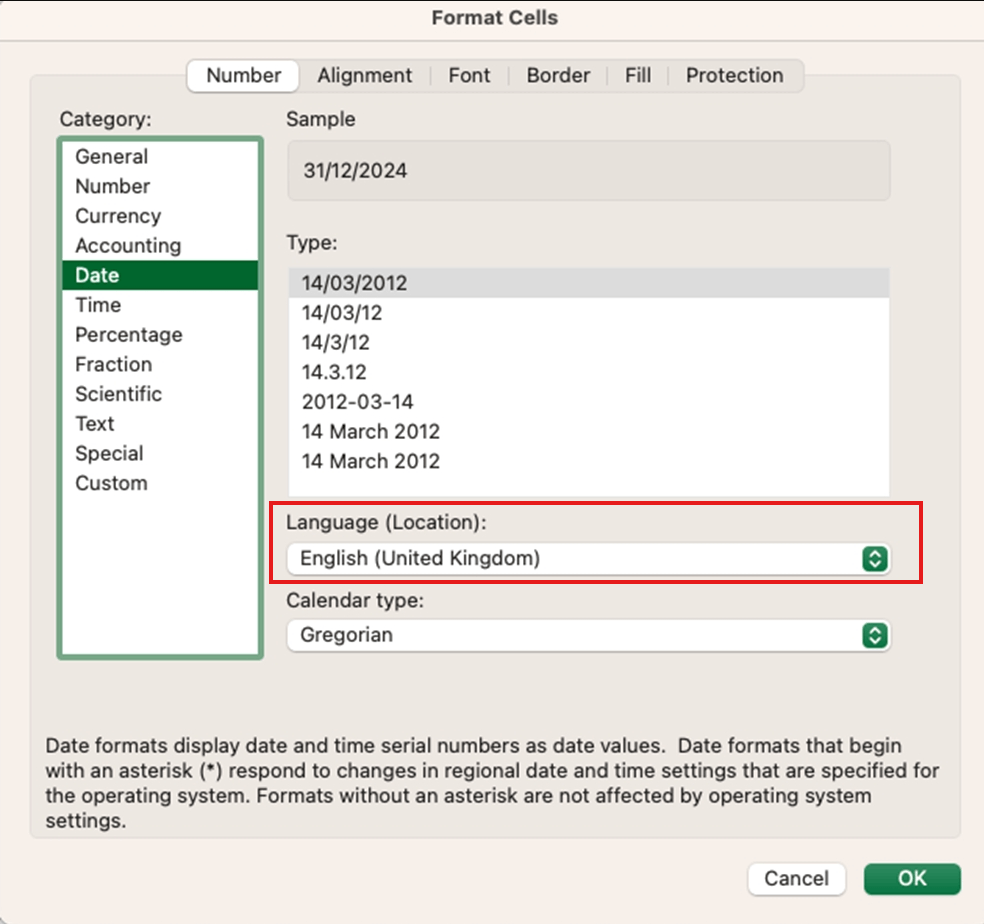Viewport: 984px width, 924px height.
Task: Switch to the Alignment tab
Action: [364, 75]
